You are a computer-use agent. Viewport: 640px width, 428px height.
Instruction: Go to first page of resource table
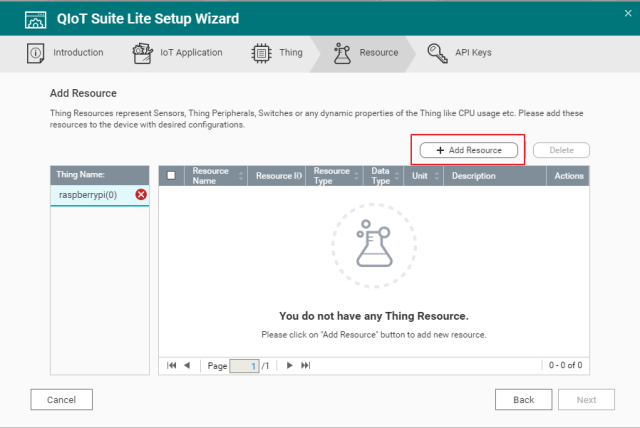[171, 365]
